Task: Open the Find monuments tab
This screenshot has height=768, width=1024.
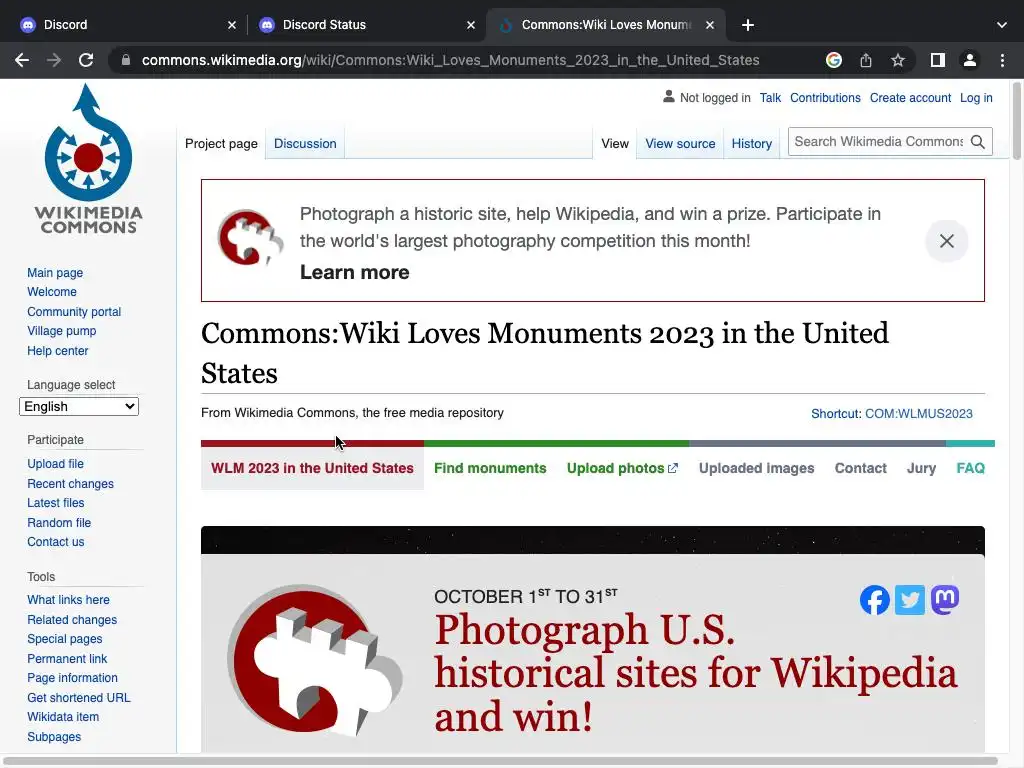Action: pos(490,468)
